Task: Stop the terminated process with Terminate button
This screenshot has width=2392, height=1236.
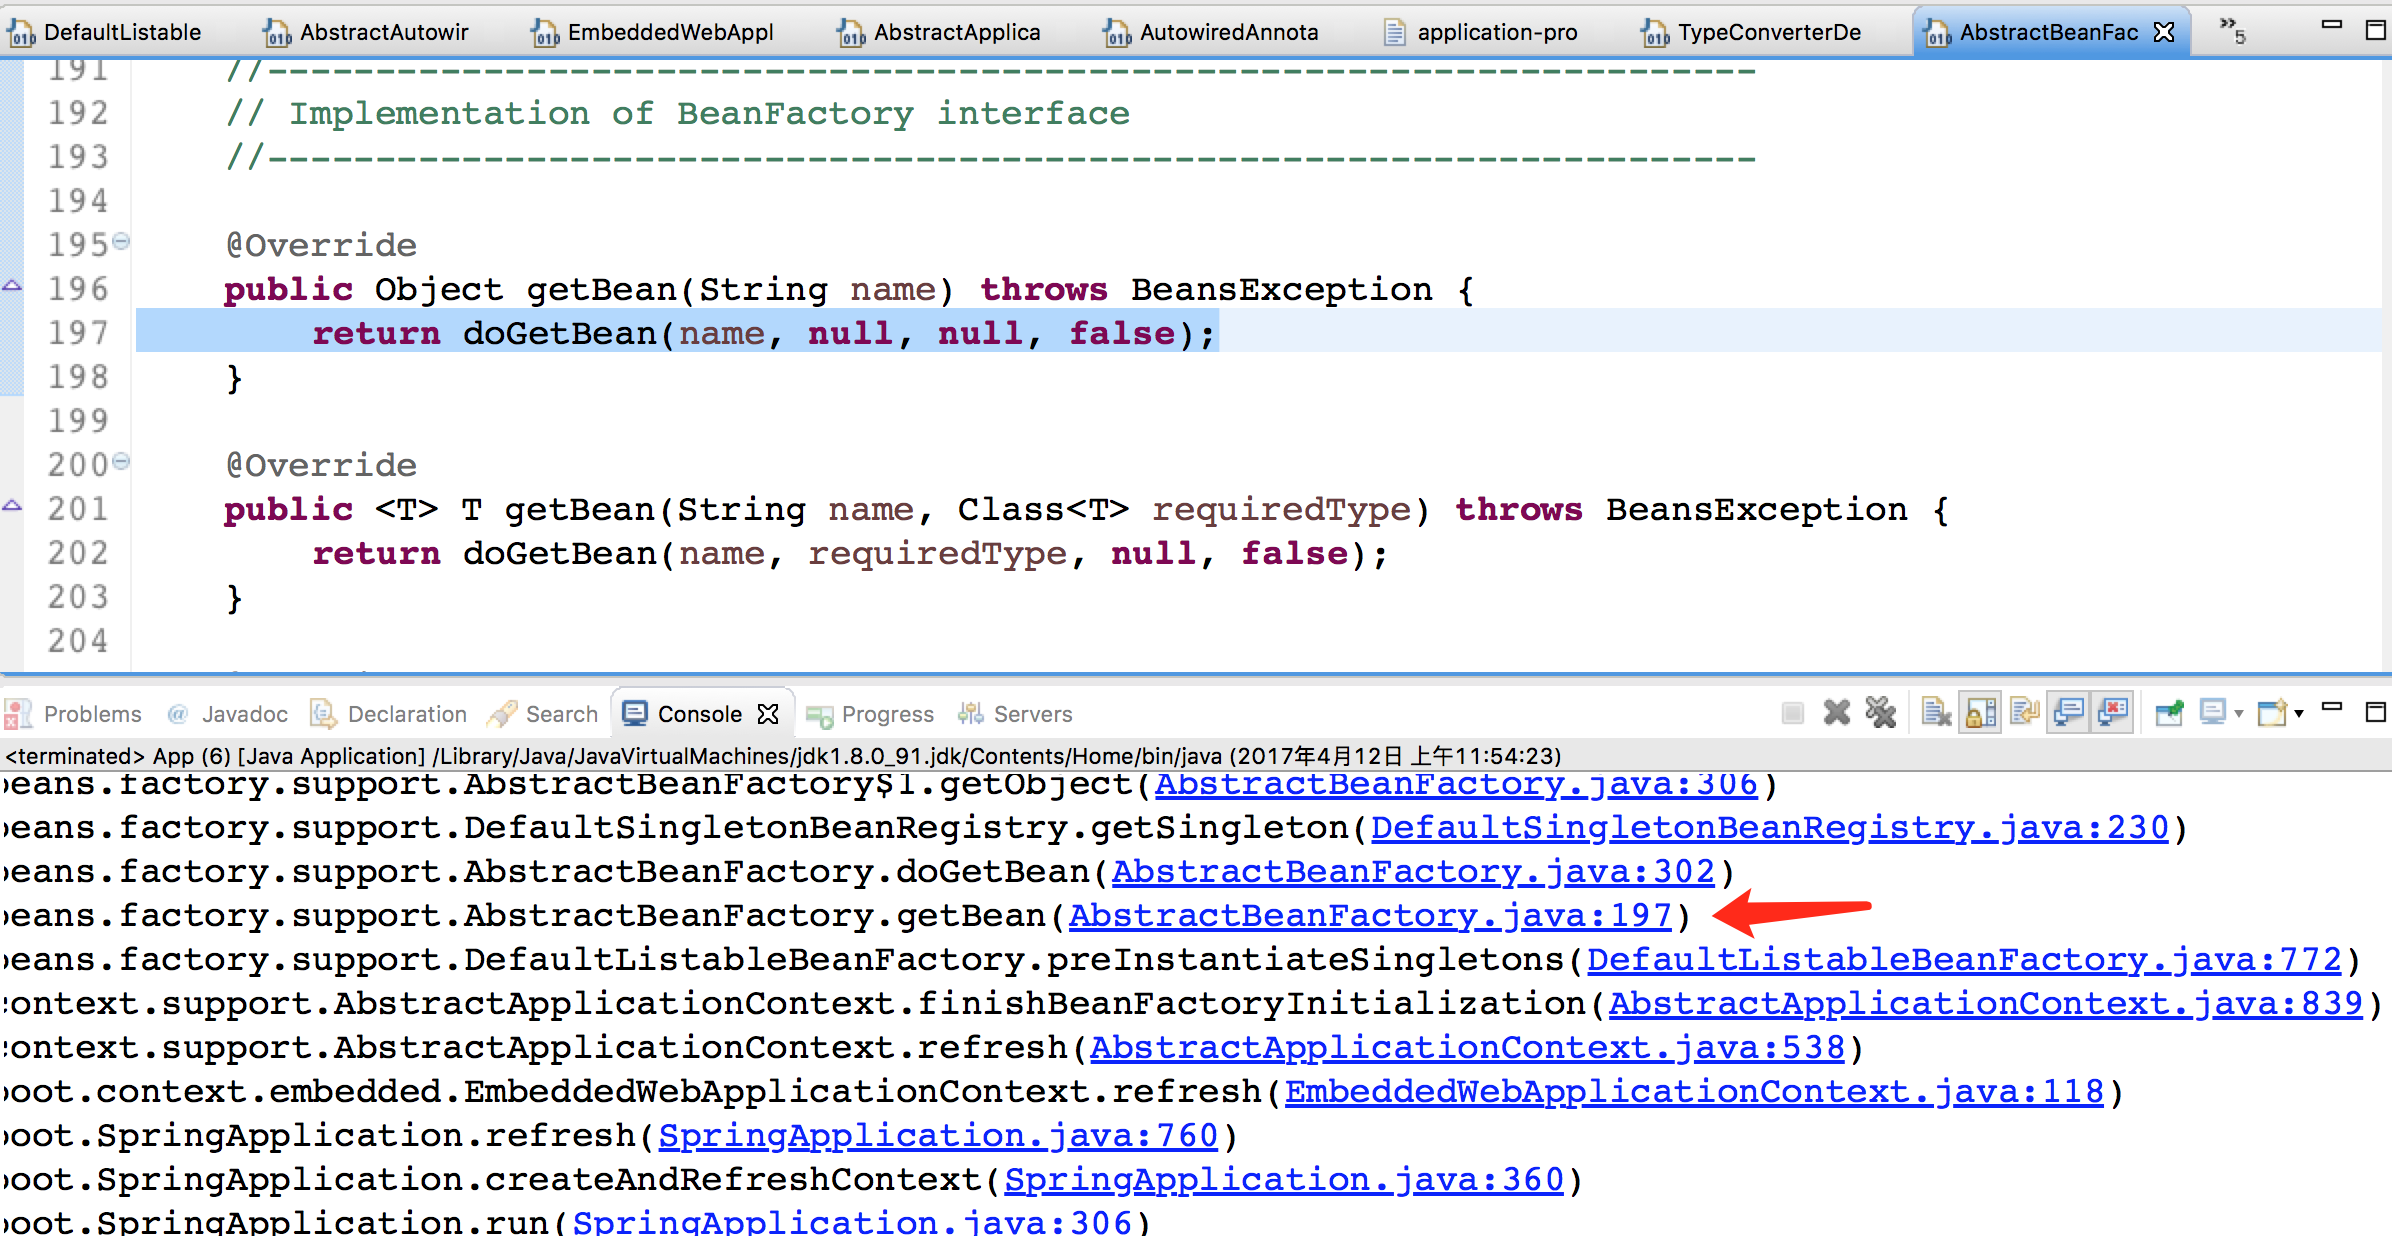Action: [1792, 713]
